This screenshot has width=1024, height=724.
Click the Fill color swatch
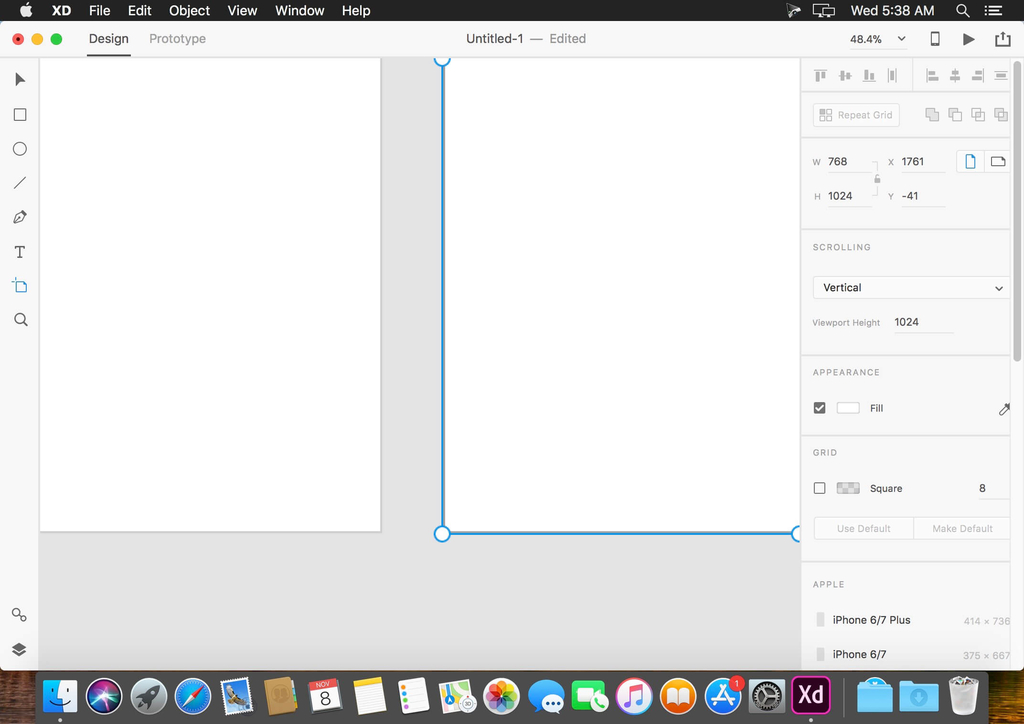tap(848, 408)
